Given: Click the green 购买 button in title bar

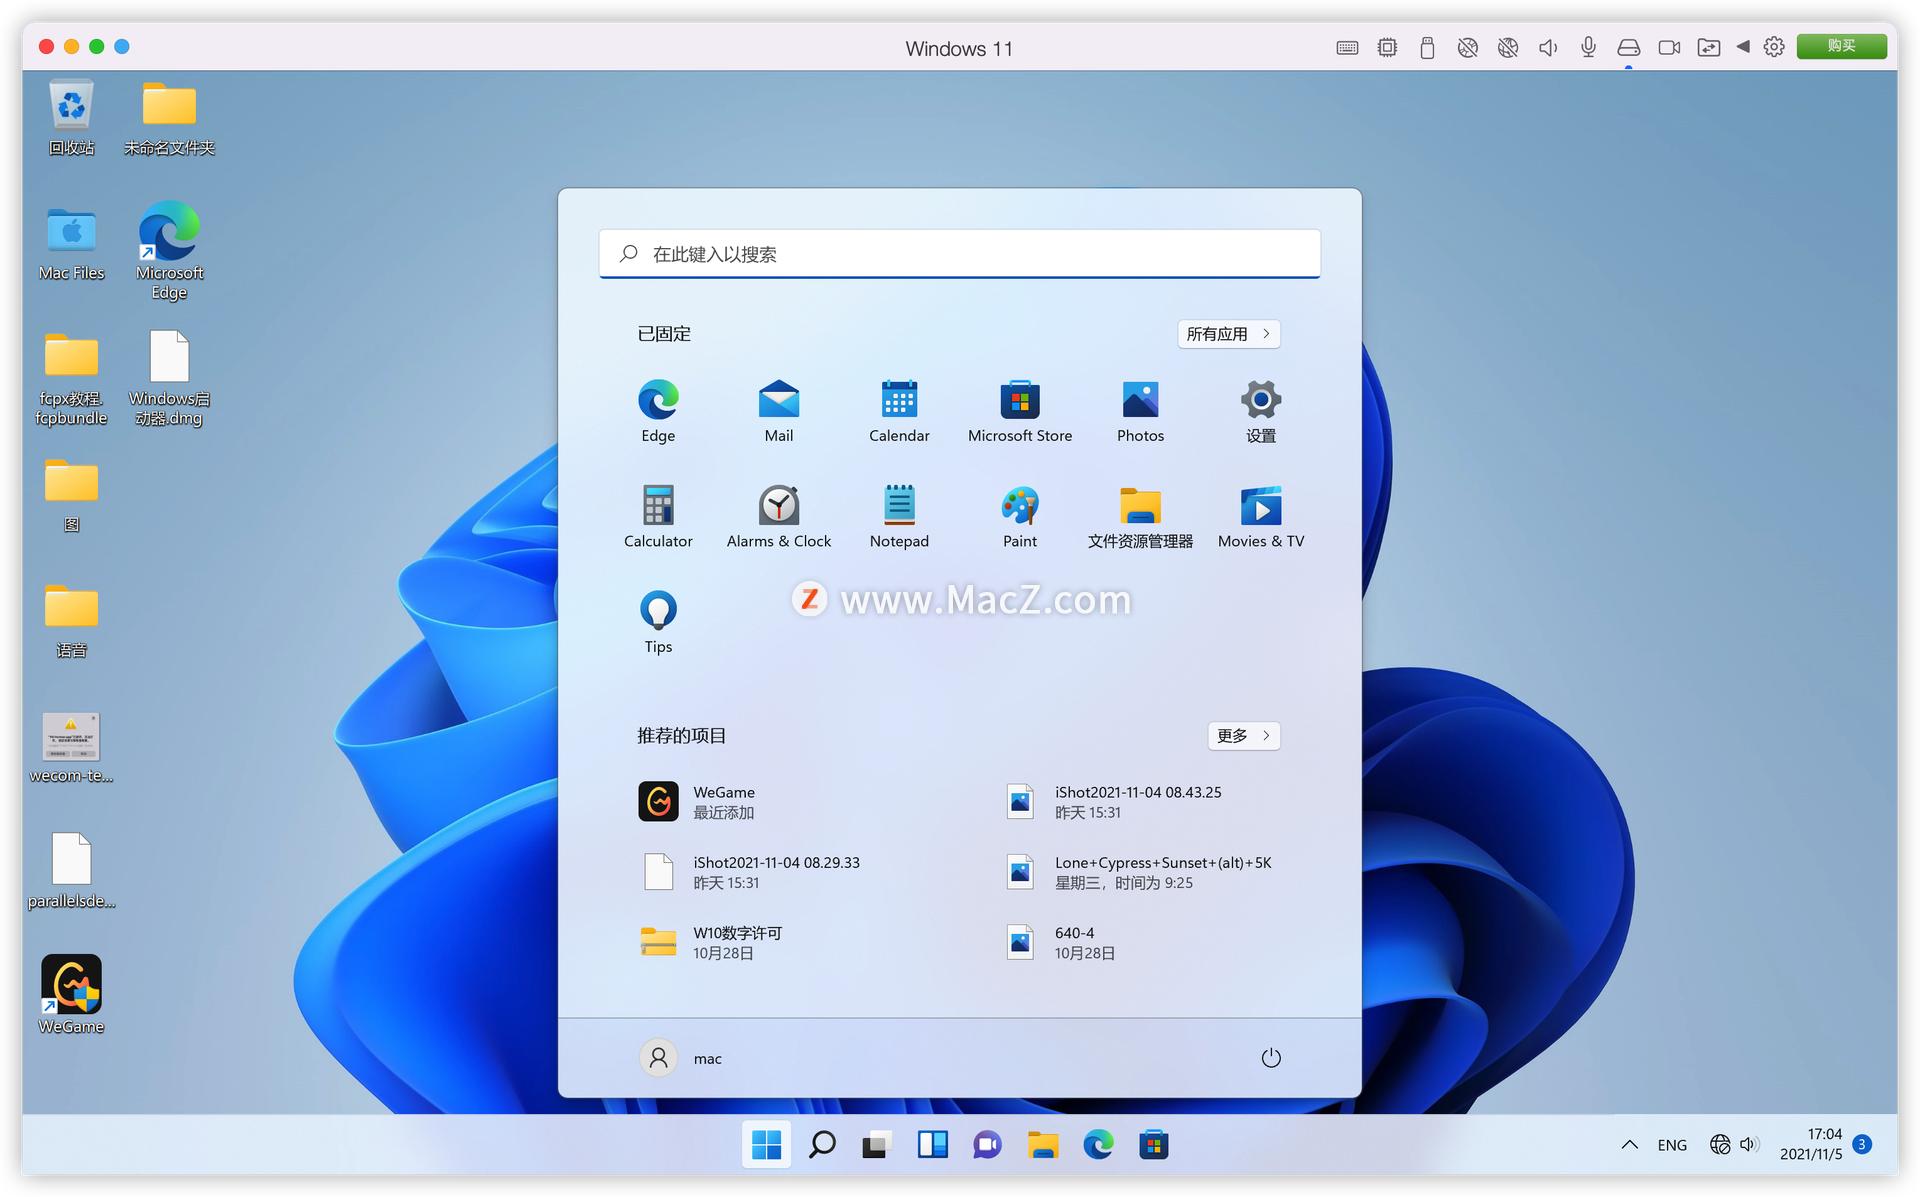Looking at the screenshot, I should (x=1841, y=46).
